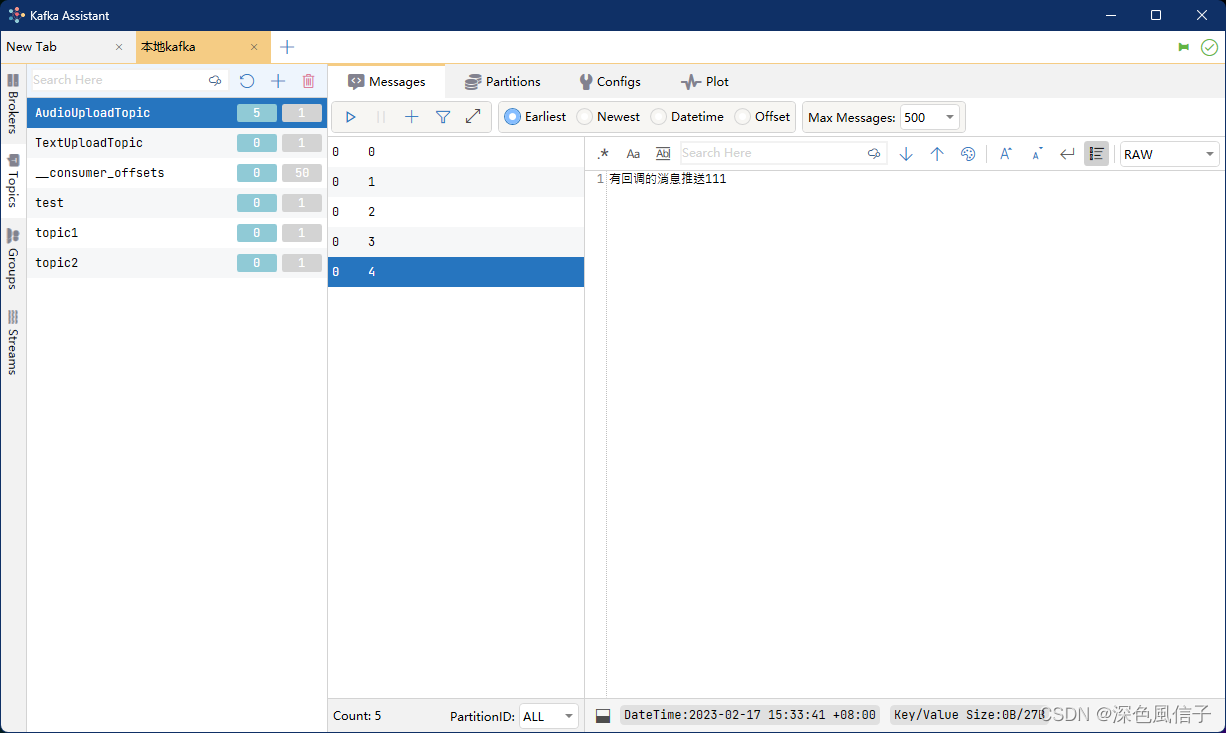Expand the messages panel with arrow icon
The width and height of the screenshot is (1226, 733).
coord(473,117)
